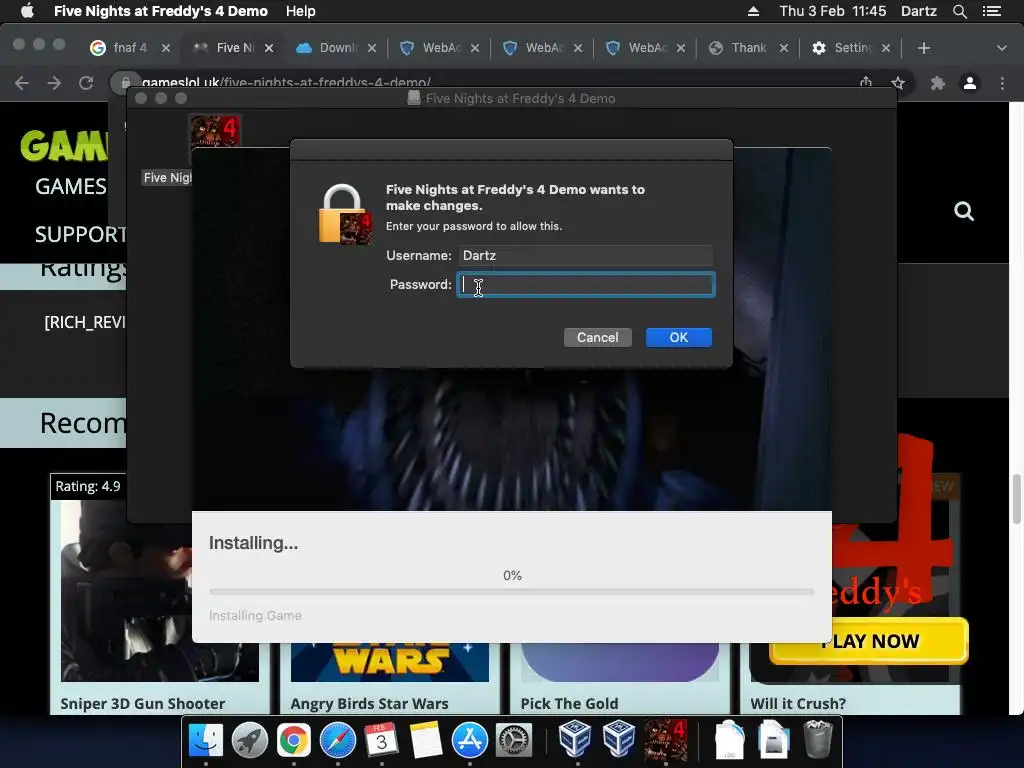Open the GAMES link on the website
Viewport: 1024px width, 768px height.
coord(71,187)
